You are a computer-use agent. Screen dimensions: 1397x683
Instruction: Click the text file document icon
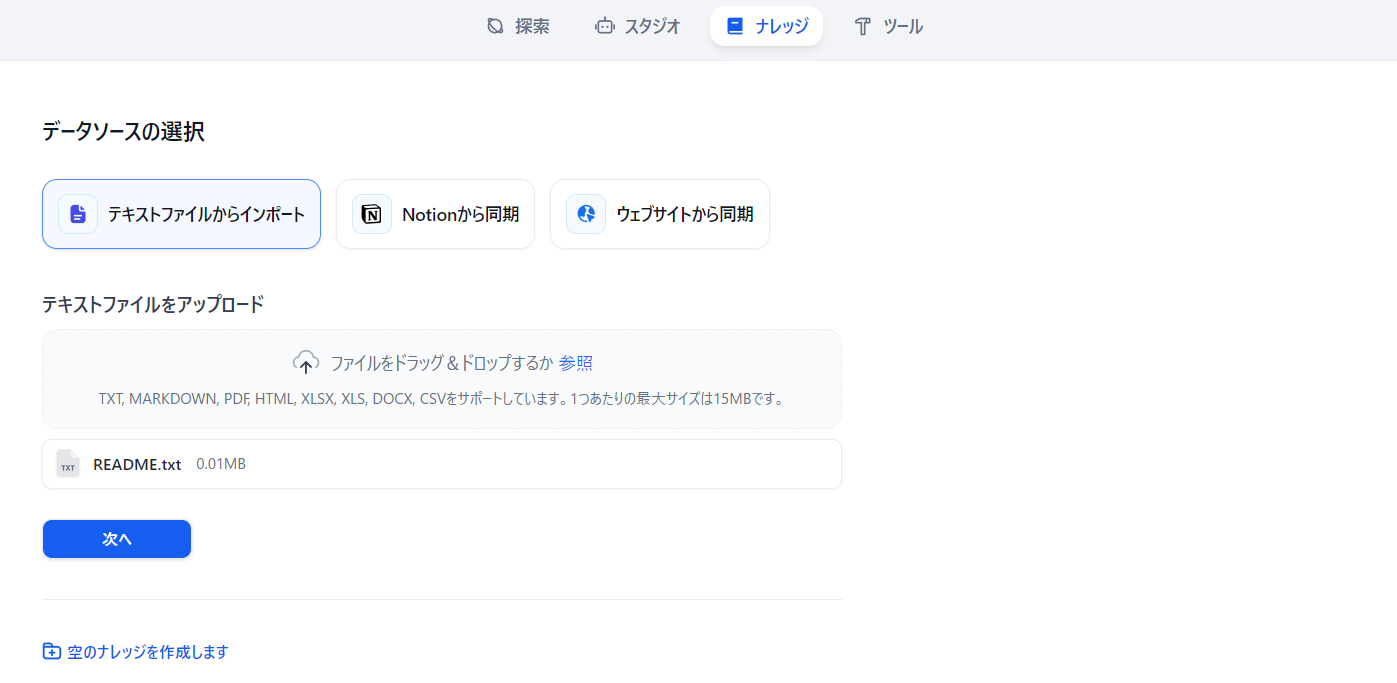78,214
